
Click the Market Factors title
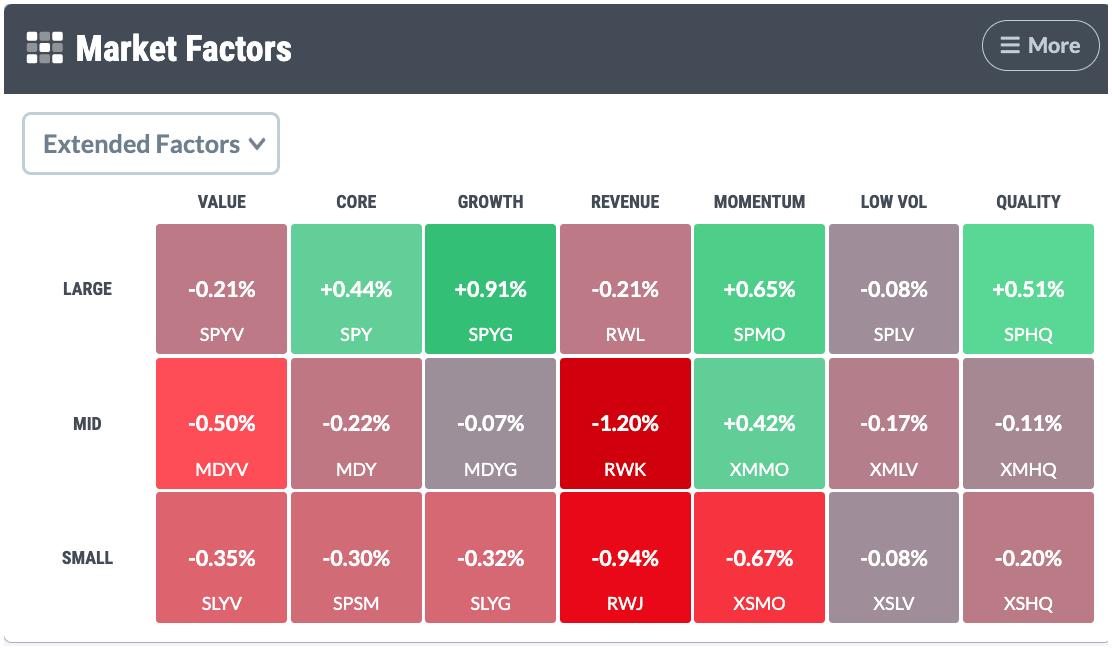pyautogui.click(x=184, y=48)
